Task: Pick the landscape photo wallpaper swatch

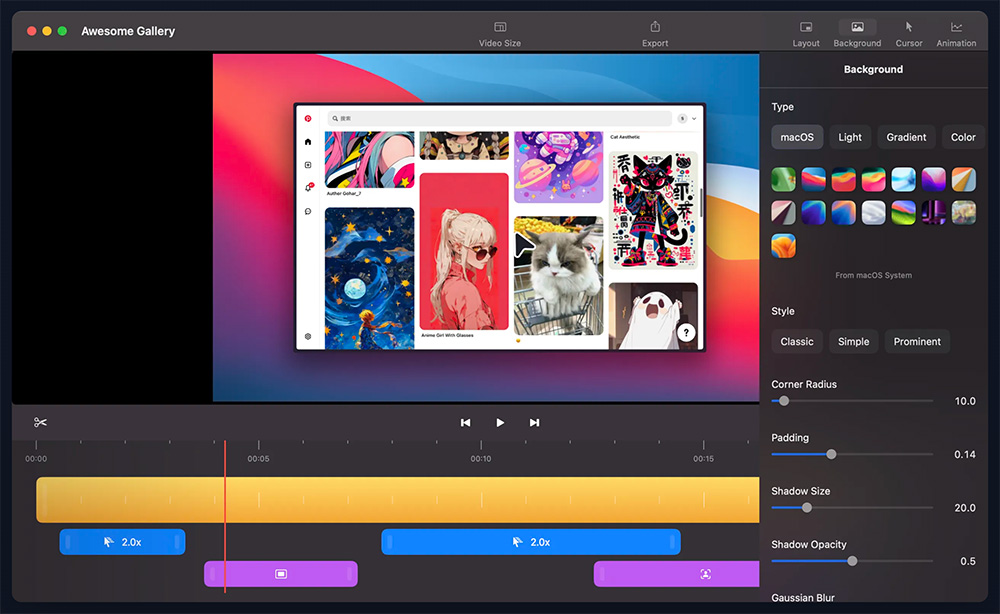Action: tap(964, 213)
